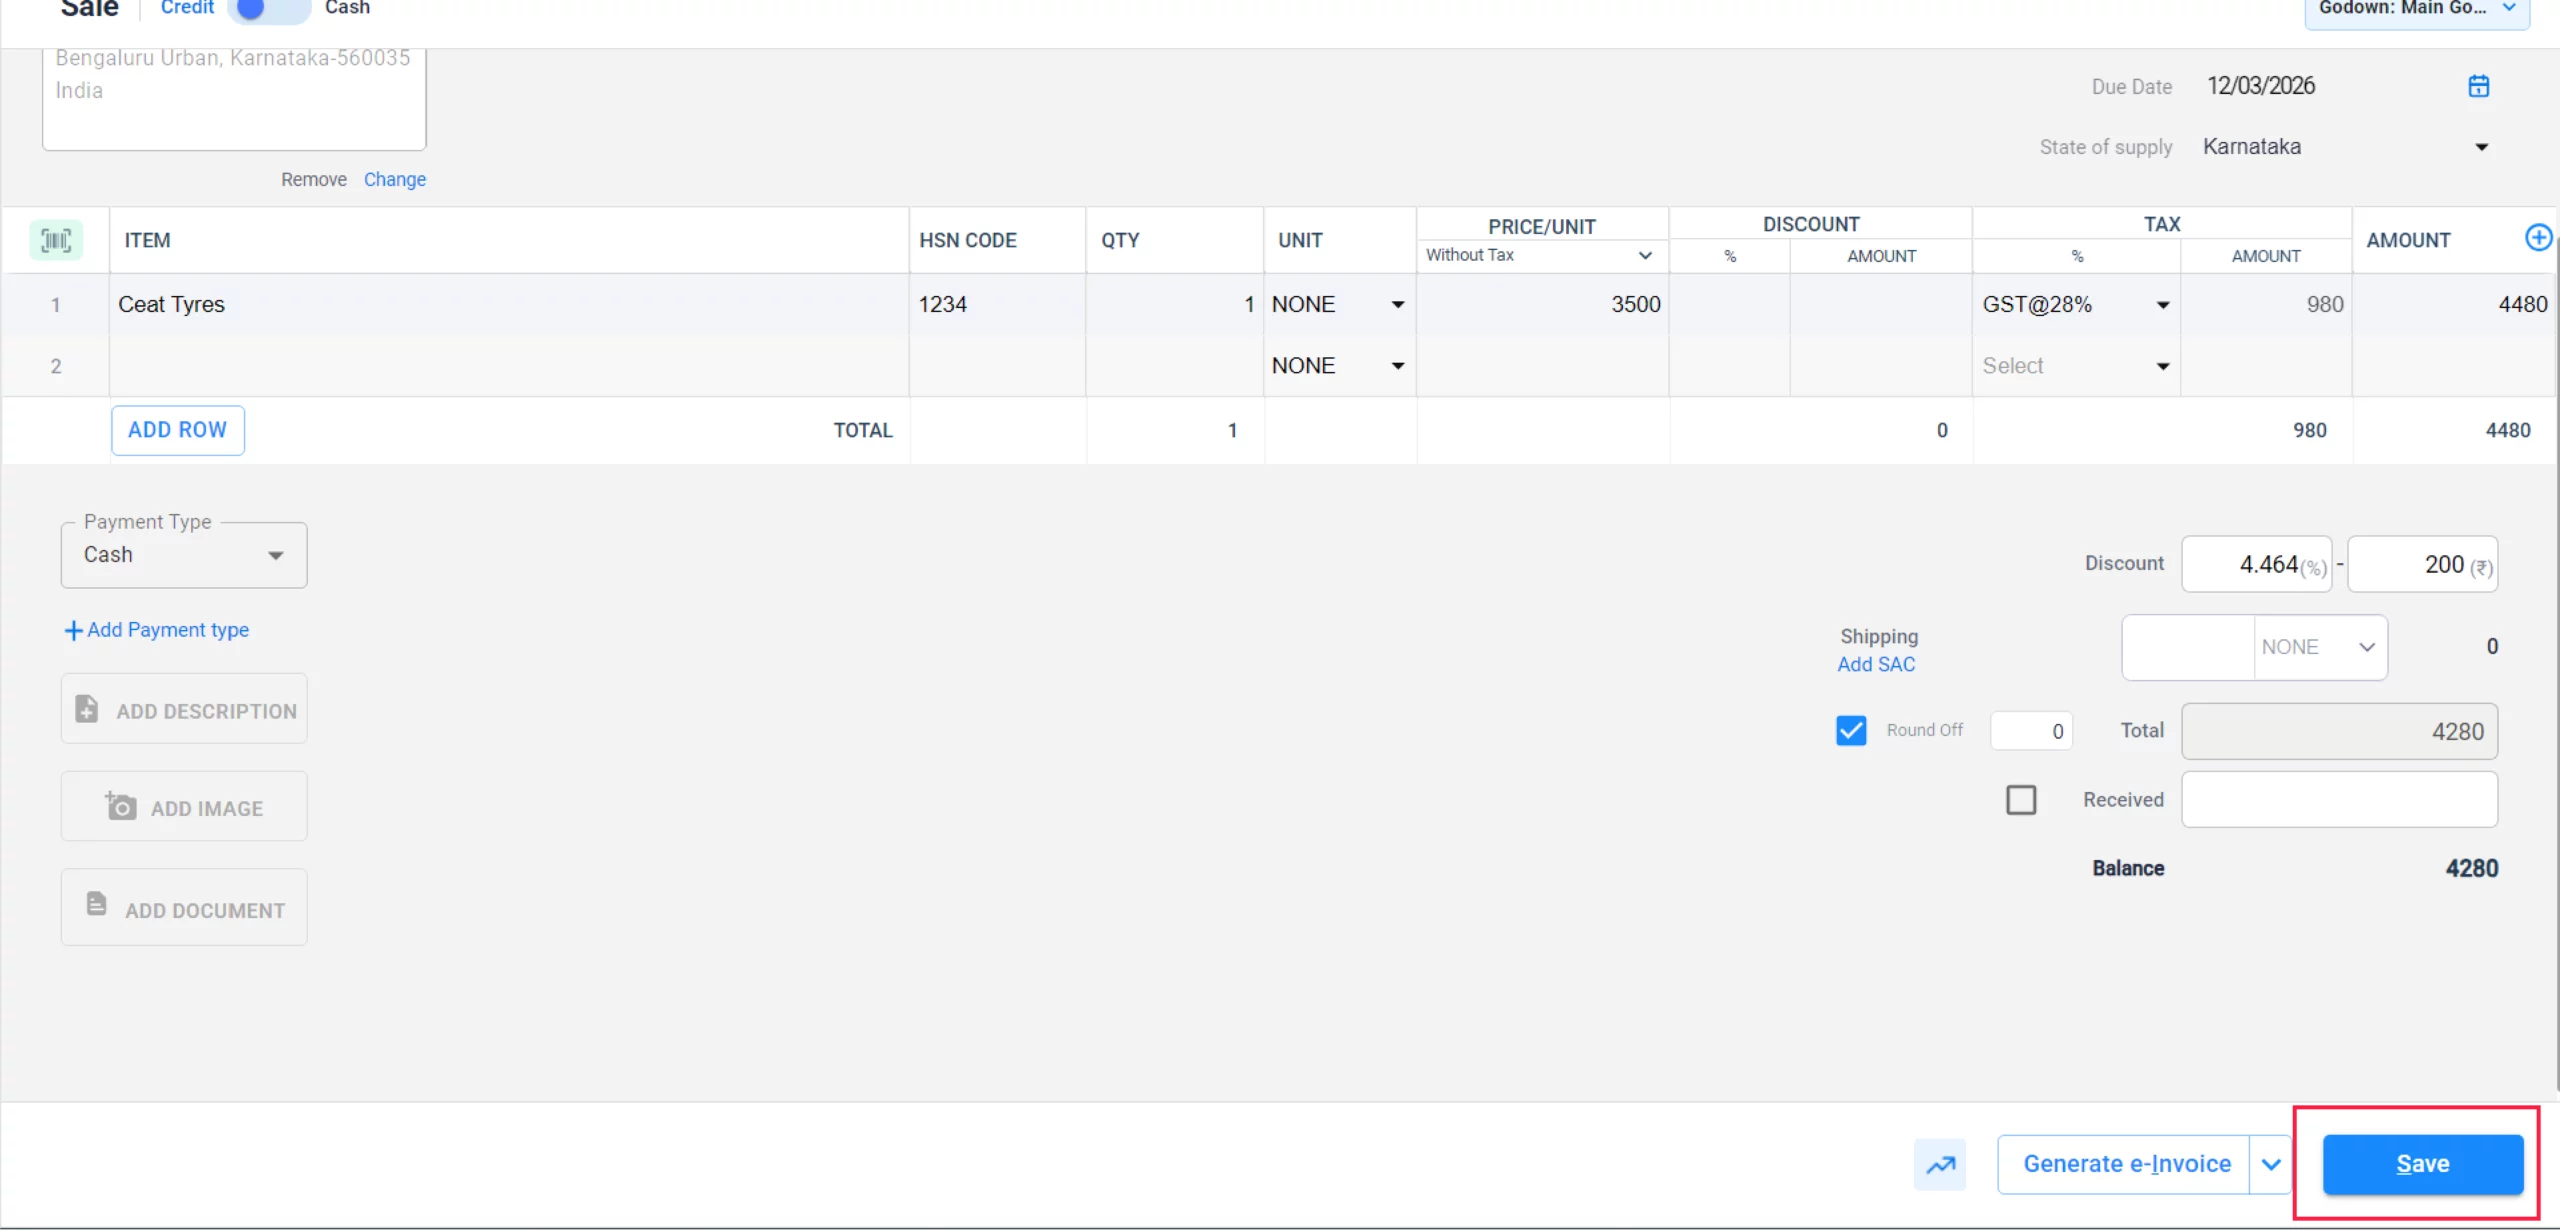The width and height of the screenshot is (2560, 1230).
Task: Toggle the Credit/Cash sale switch
Action: tap(268, 8)
